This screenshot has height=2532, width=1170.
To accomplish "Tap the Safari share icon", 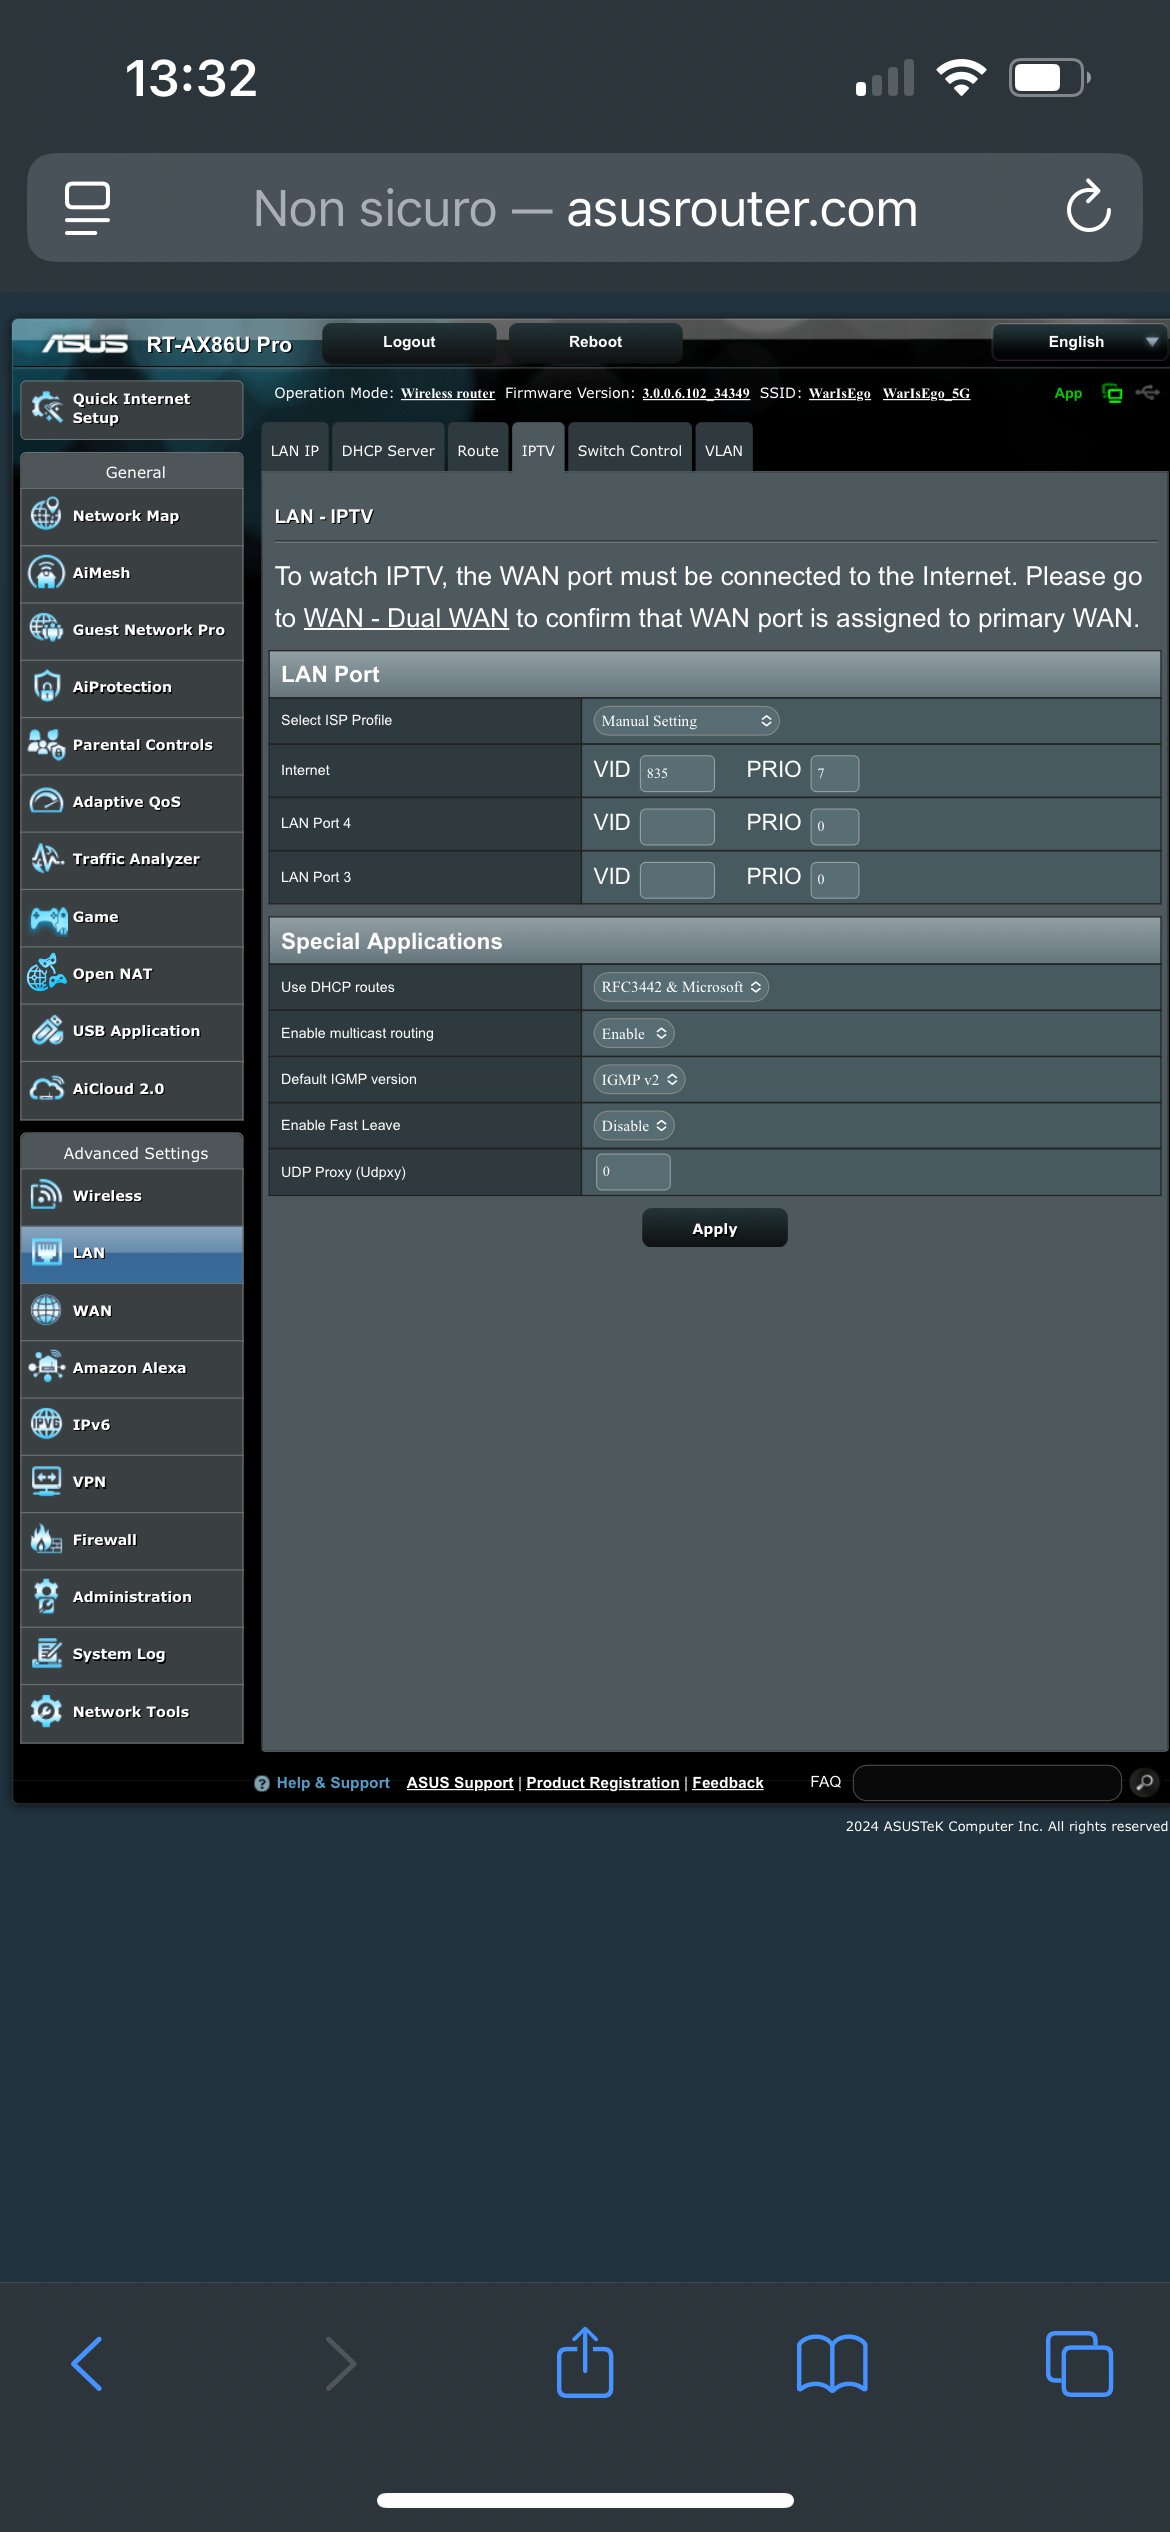I will (x=585, y=2362).
